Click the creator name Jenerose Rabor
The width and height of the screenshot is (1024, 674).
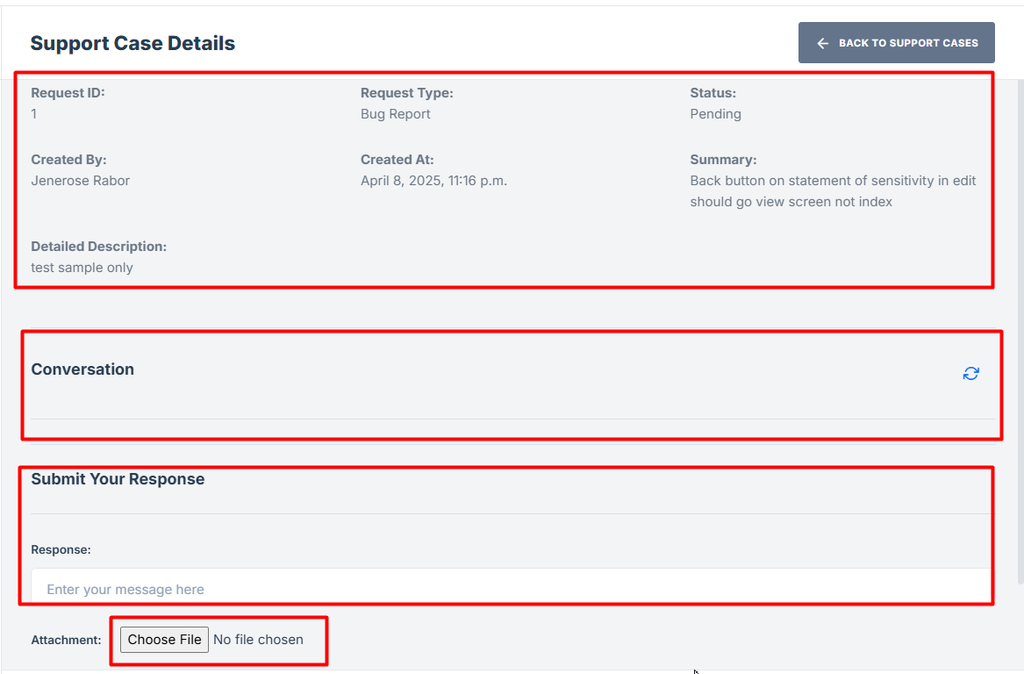[80, 181]
